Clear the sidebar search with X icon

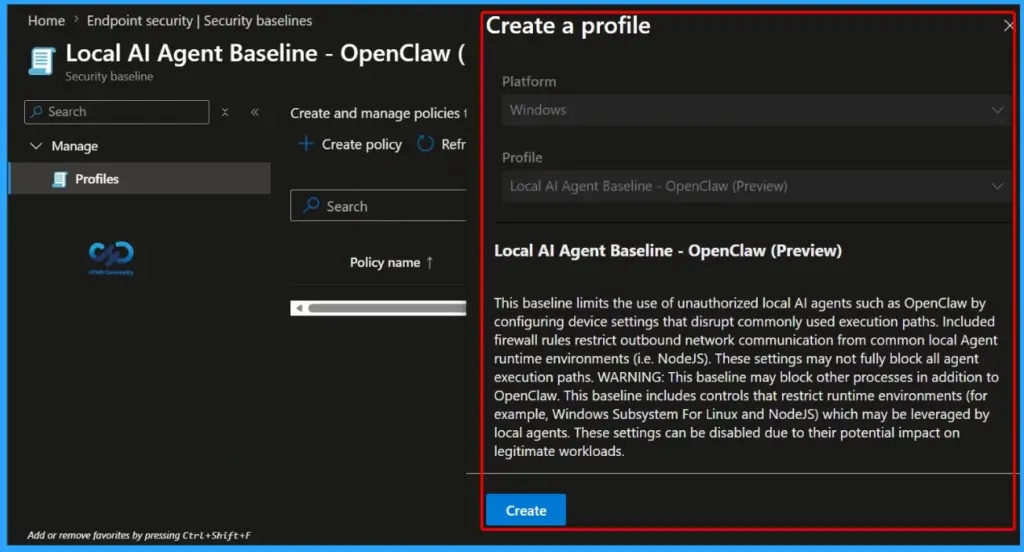point(225,112)
